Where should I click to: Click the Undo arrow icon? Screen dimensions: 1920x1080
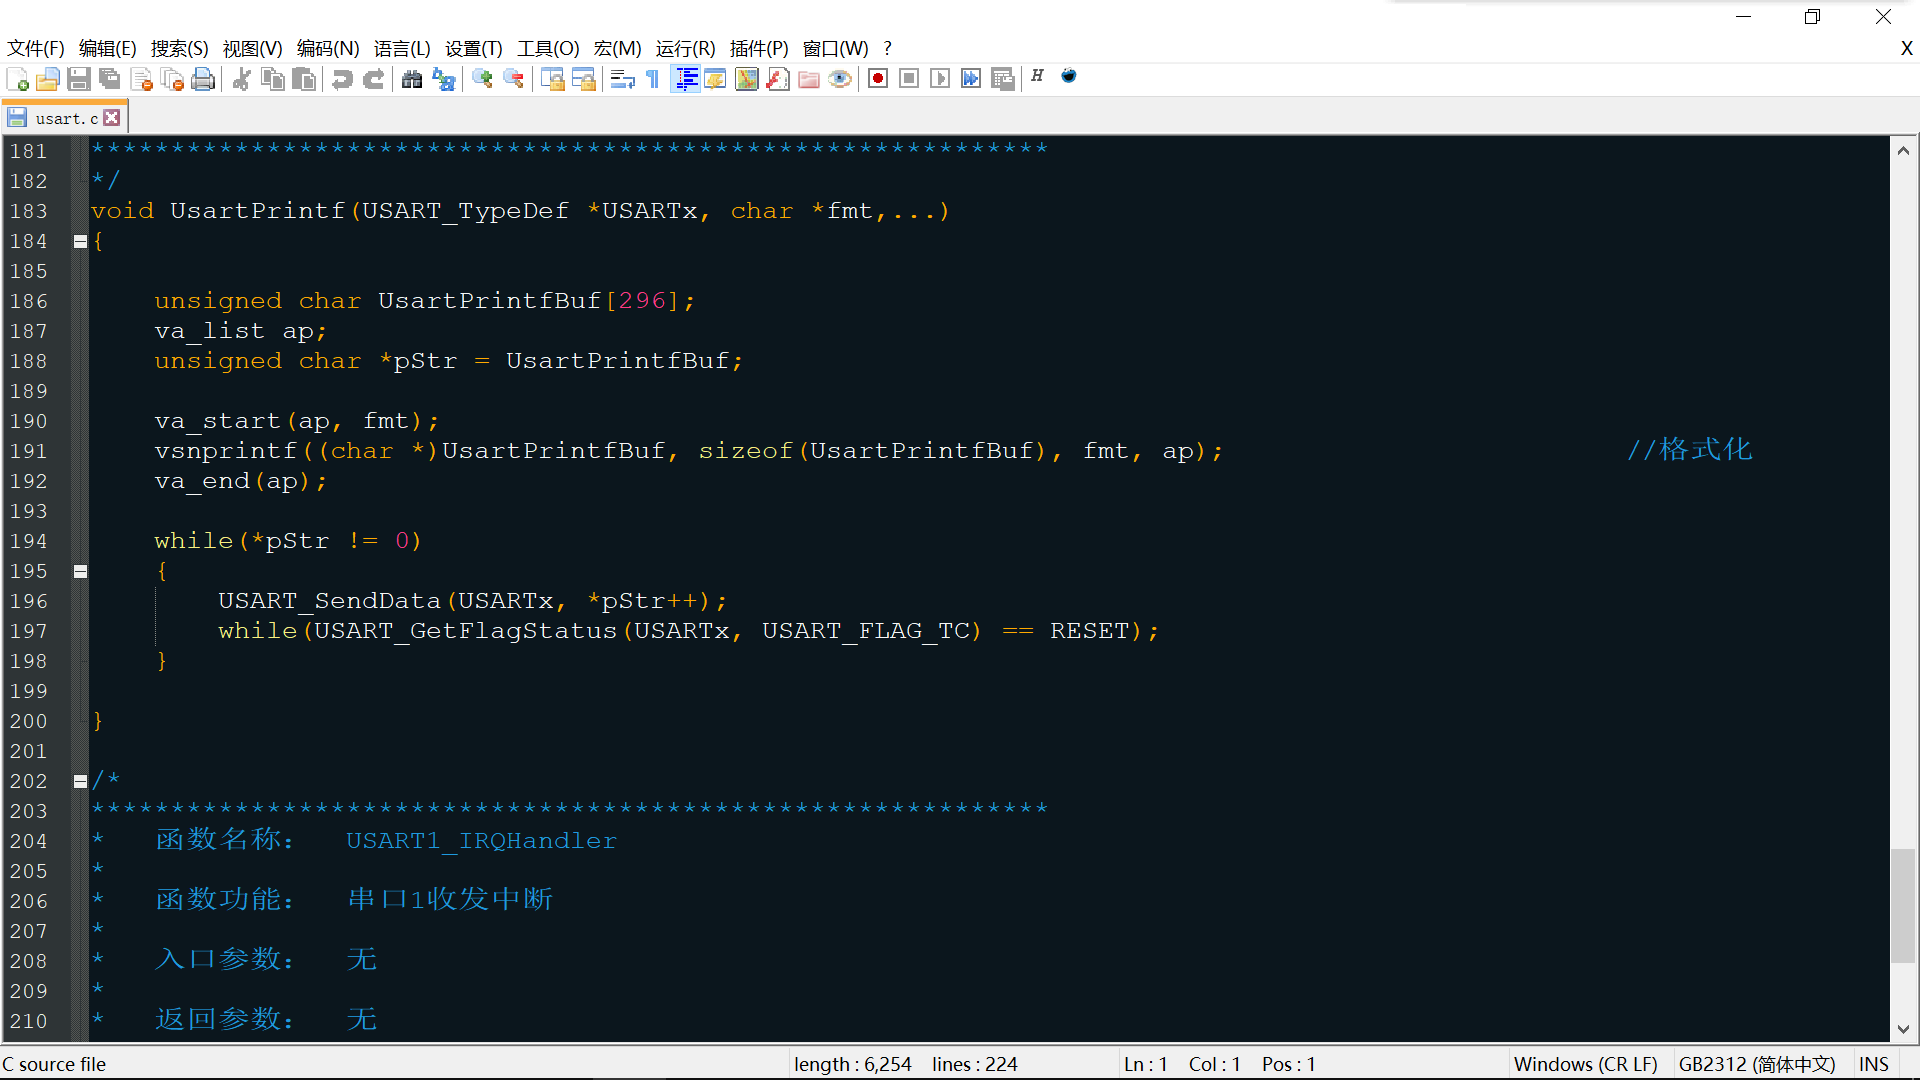342,79
